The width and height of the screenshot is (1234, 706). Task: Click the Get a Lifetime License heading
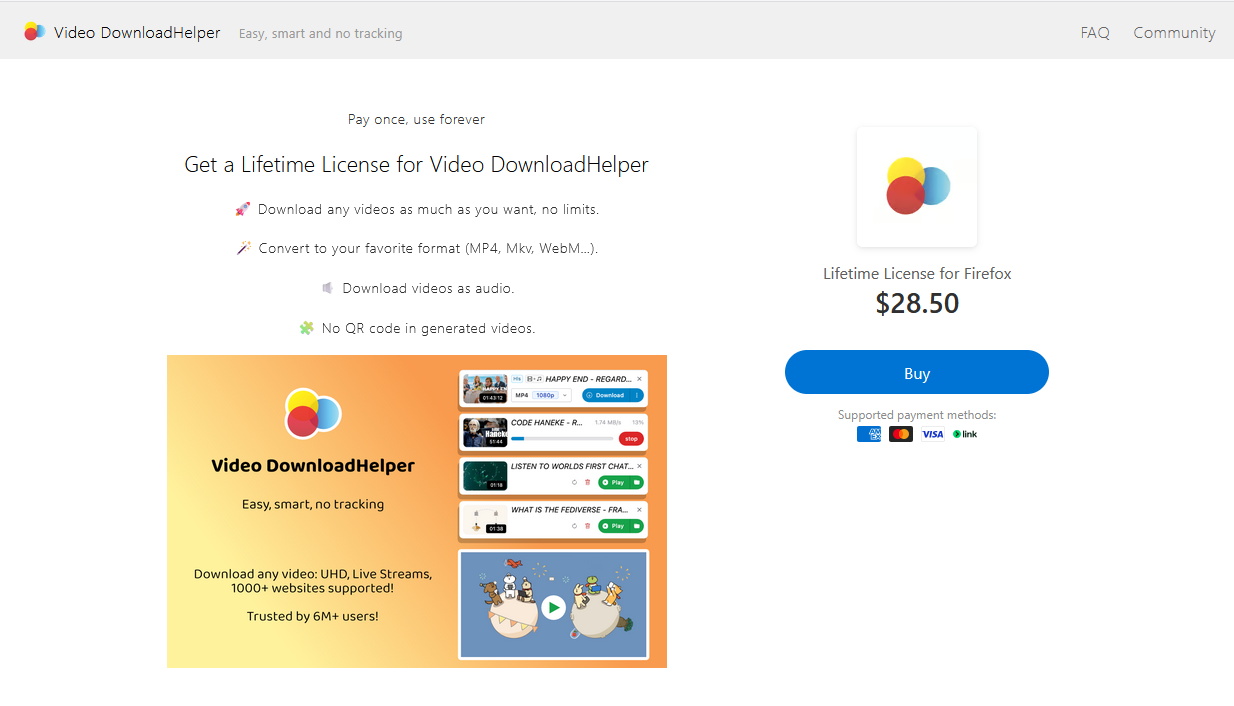pyautogui.click(x=416, y=165)
